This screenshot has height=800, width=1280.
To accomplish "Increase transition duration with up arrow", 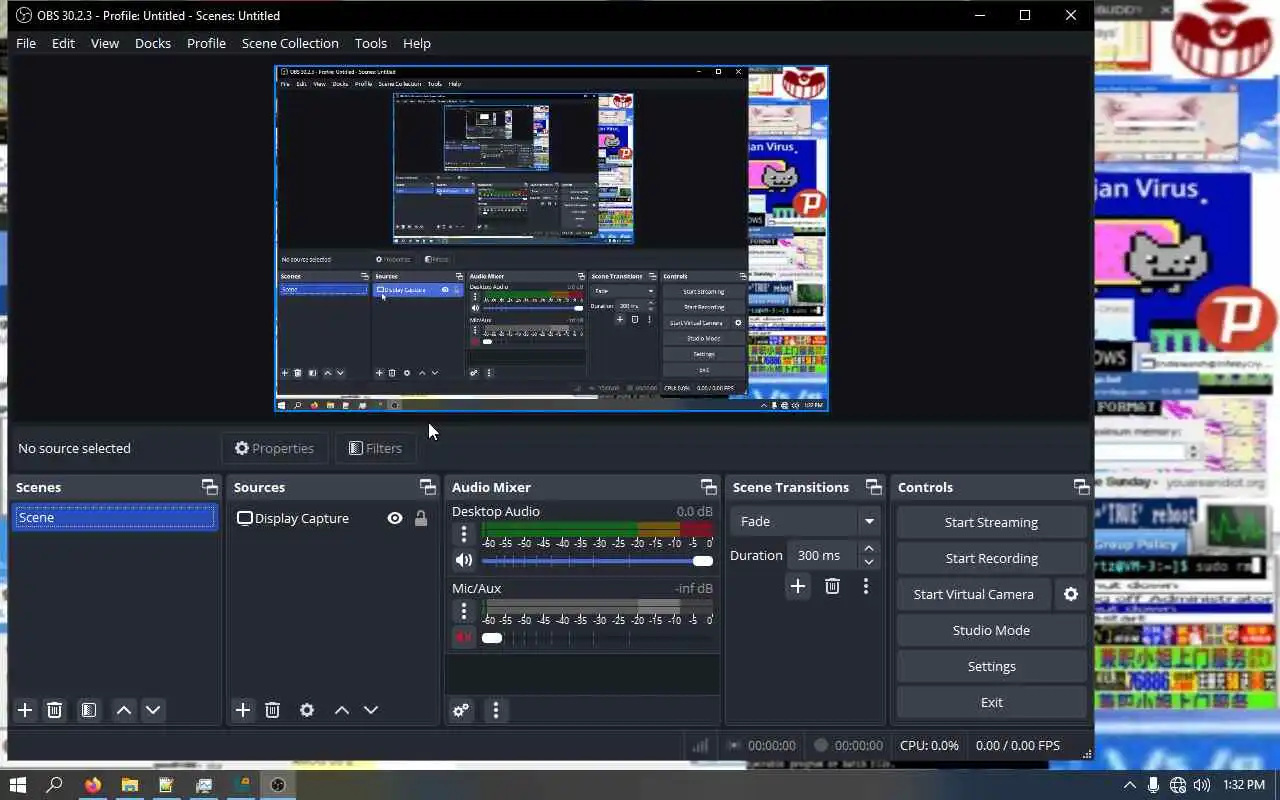I will 869,548.
